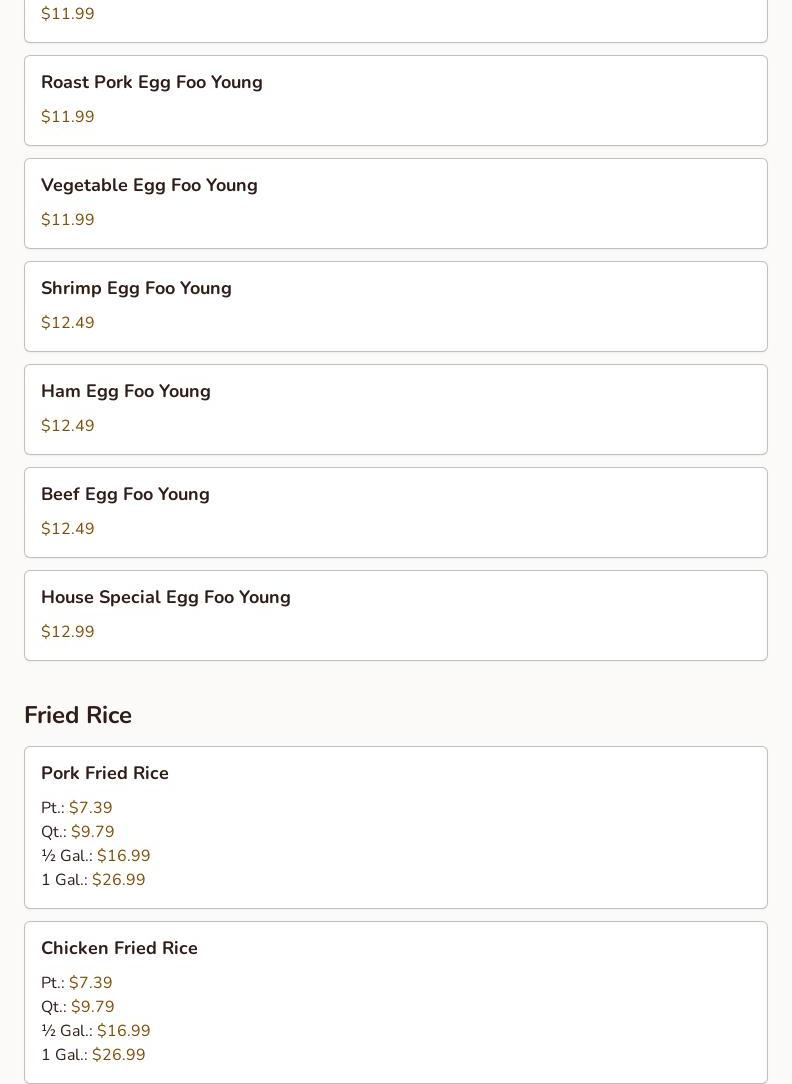Pick the Qt. size for Pork Fried Rice
Screen dimensions: 792x1084
78,832
